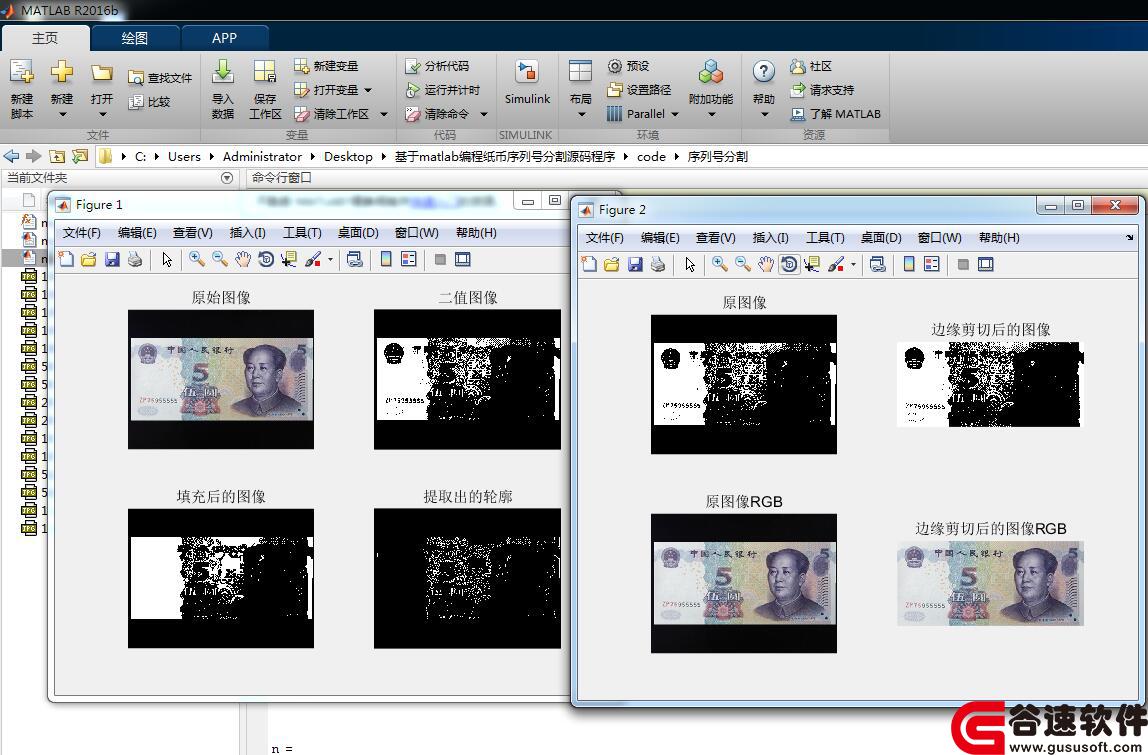The height and width of the screenshot is (755, 1148).
Task: Click the forward arrow in the address bar
Action: tap(34, 156)
